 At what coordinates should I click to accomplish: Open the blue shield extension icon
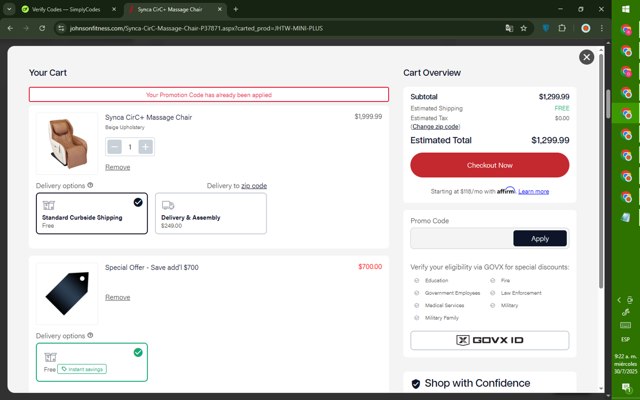tap(546, 28)
